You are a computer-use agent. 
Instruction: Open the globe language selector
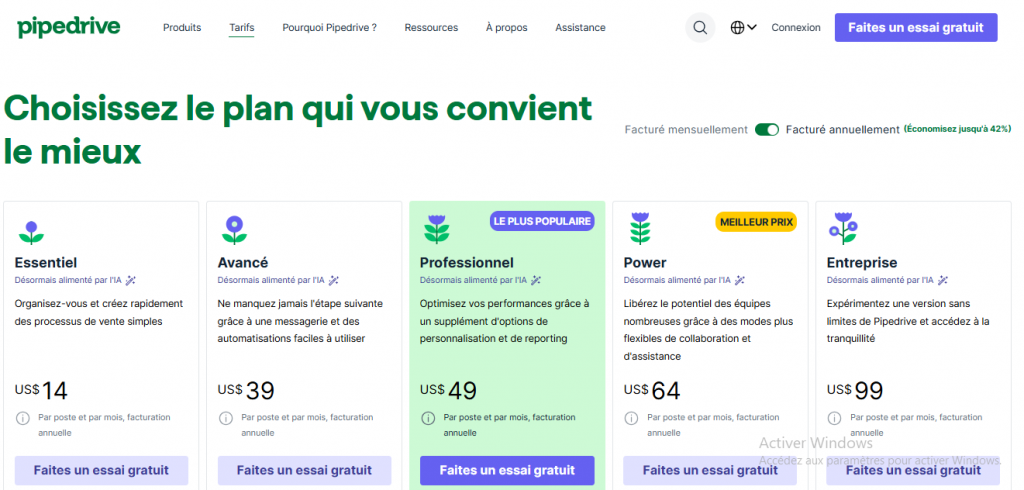click(x=743, y=27)
